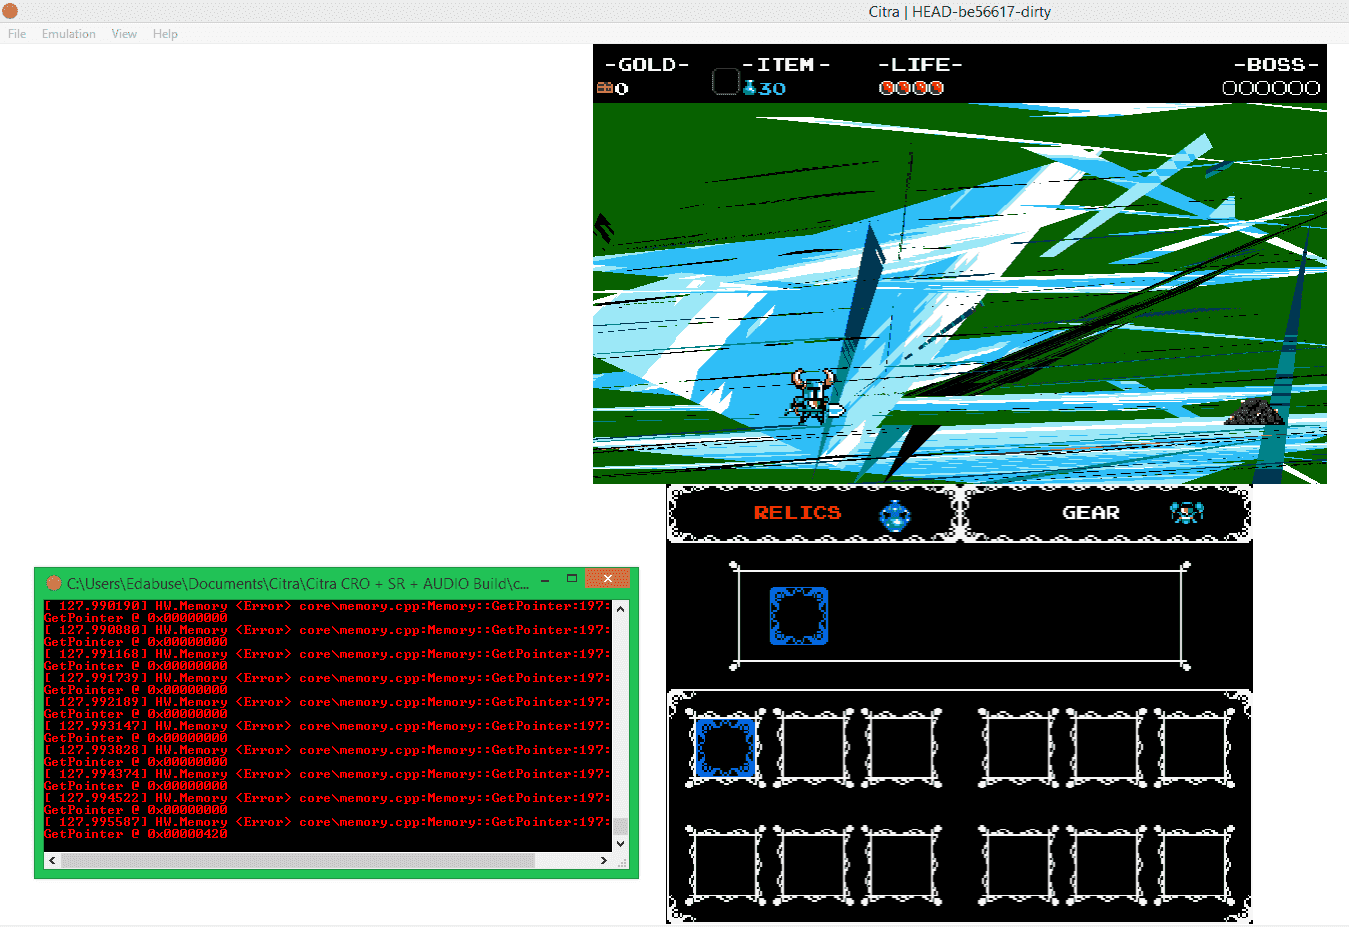The width and height of the screenshot is (1349, 927).
Task: Click the gold treasure chest icon
Action: pyautogui.click(x=605, y=88)
